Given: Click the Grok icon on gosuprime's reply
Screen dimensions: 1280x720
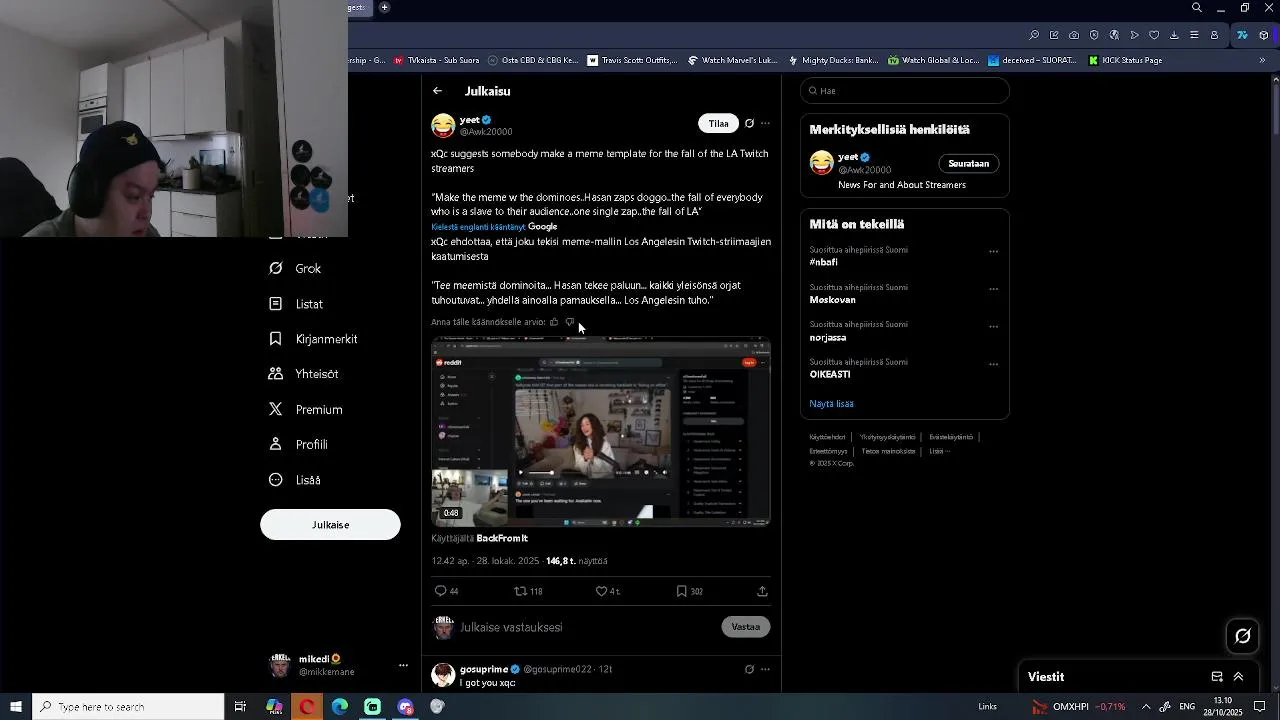Looking at the screenshot, I should [x=749, y=669].
